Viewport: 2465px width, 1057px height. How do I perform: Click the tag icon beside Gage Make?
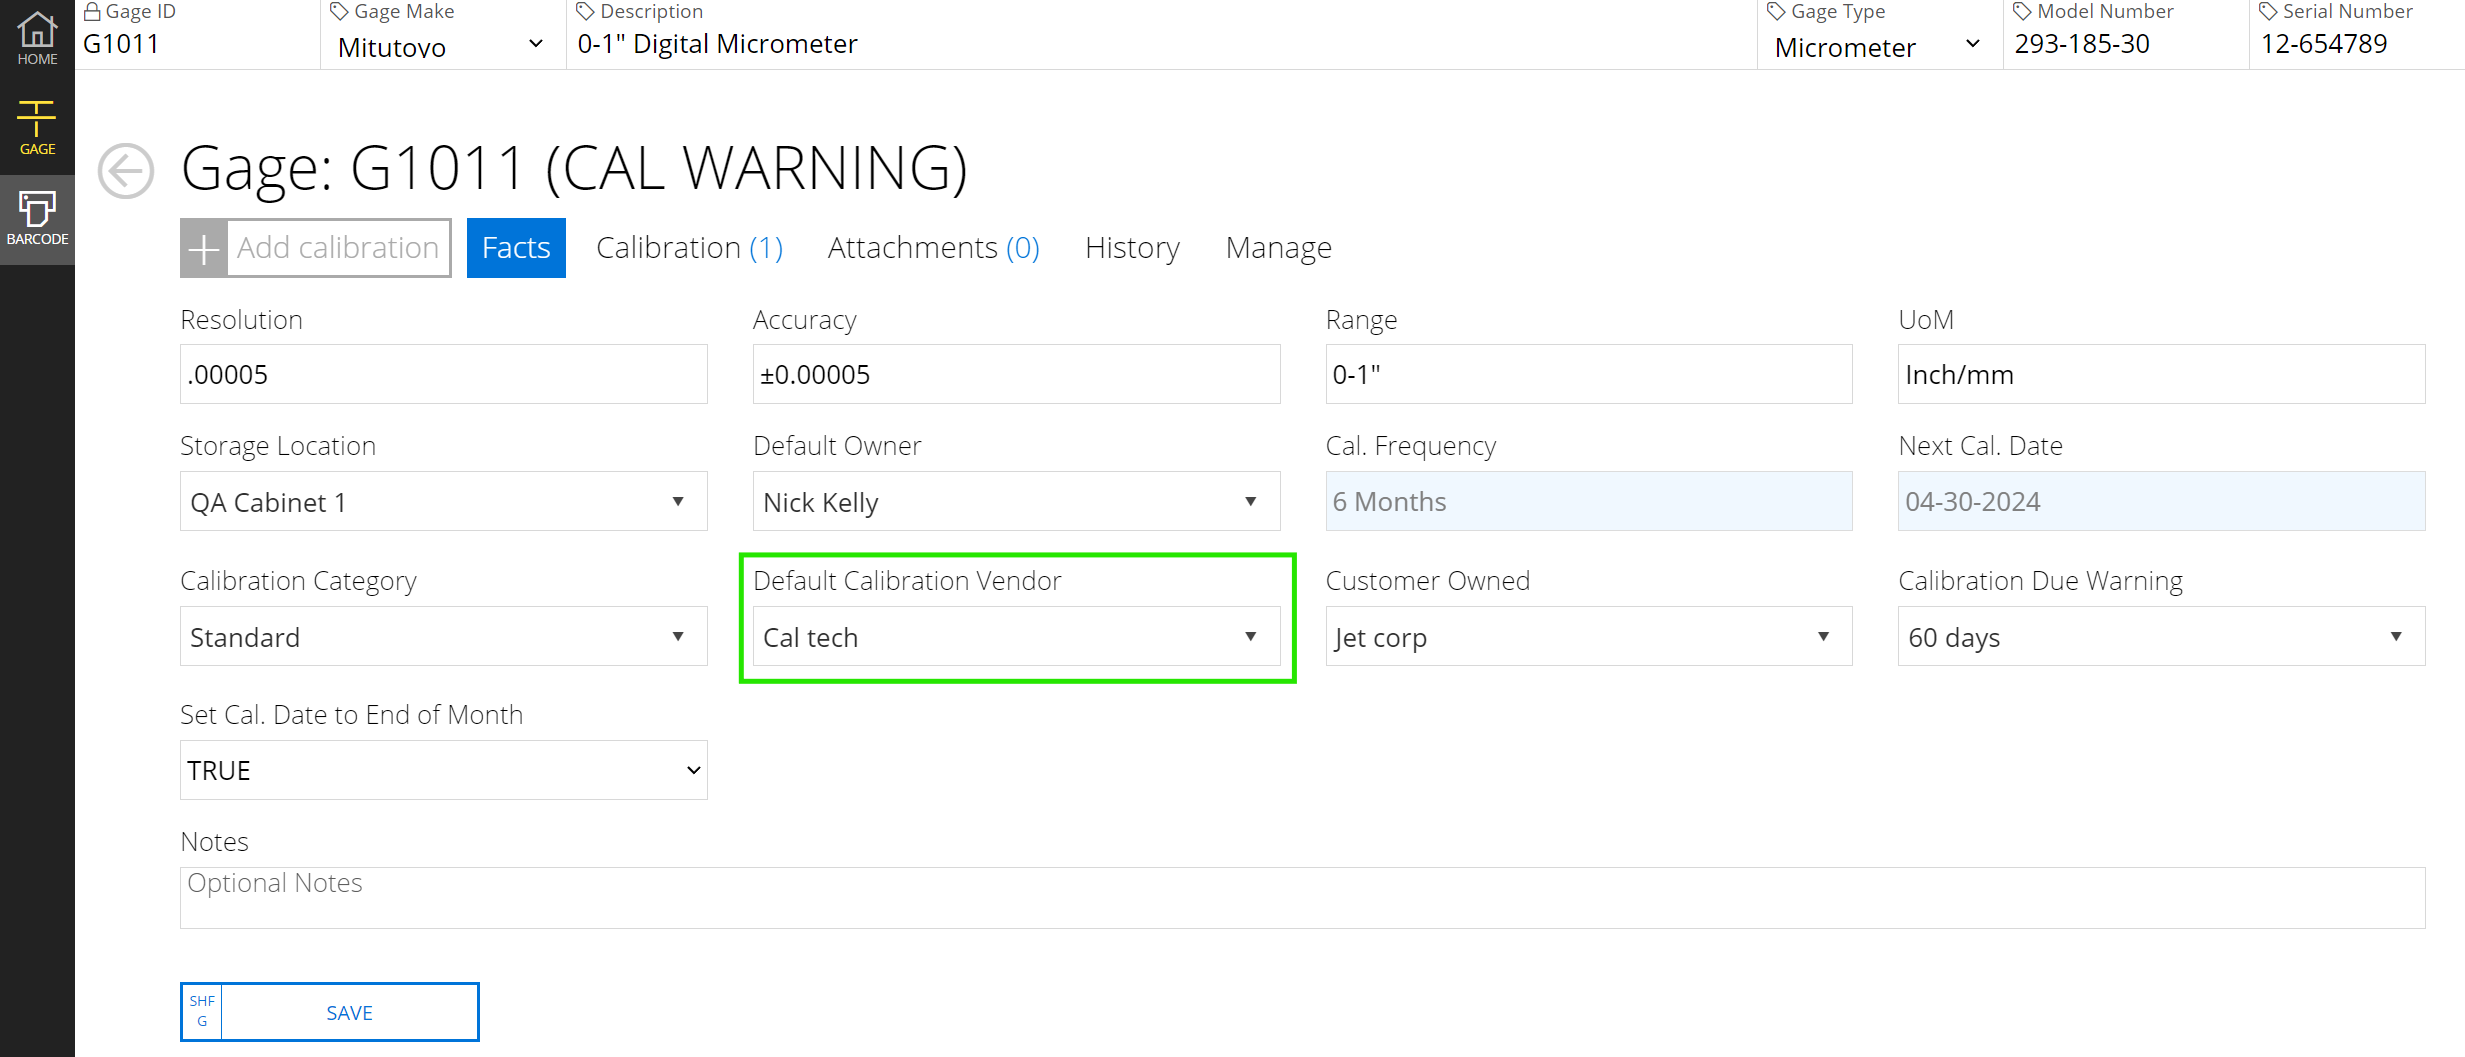point(339,12)
